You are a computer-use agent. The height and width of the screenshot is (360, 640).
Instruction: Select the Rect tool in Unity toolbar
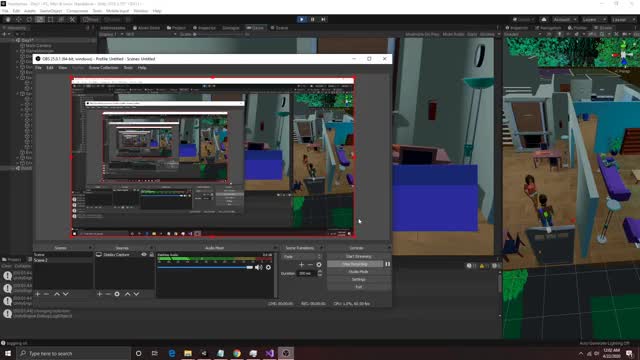pyautogui.click(x=50, y=19)
